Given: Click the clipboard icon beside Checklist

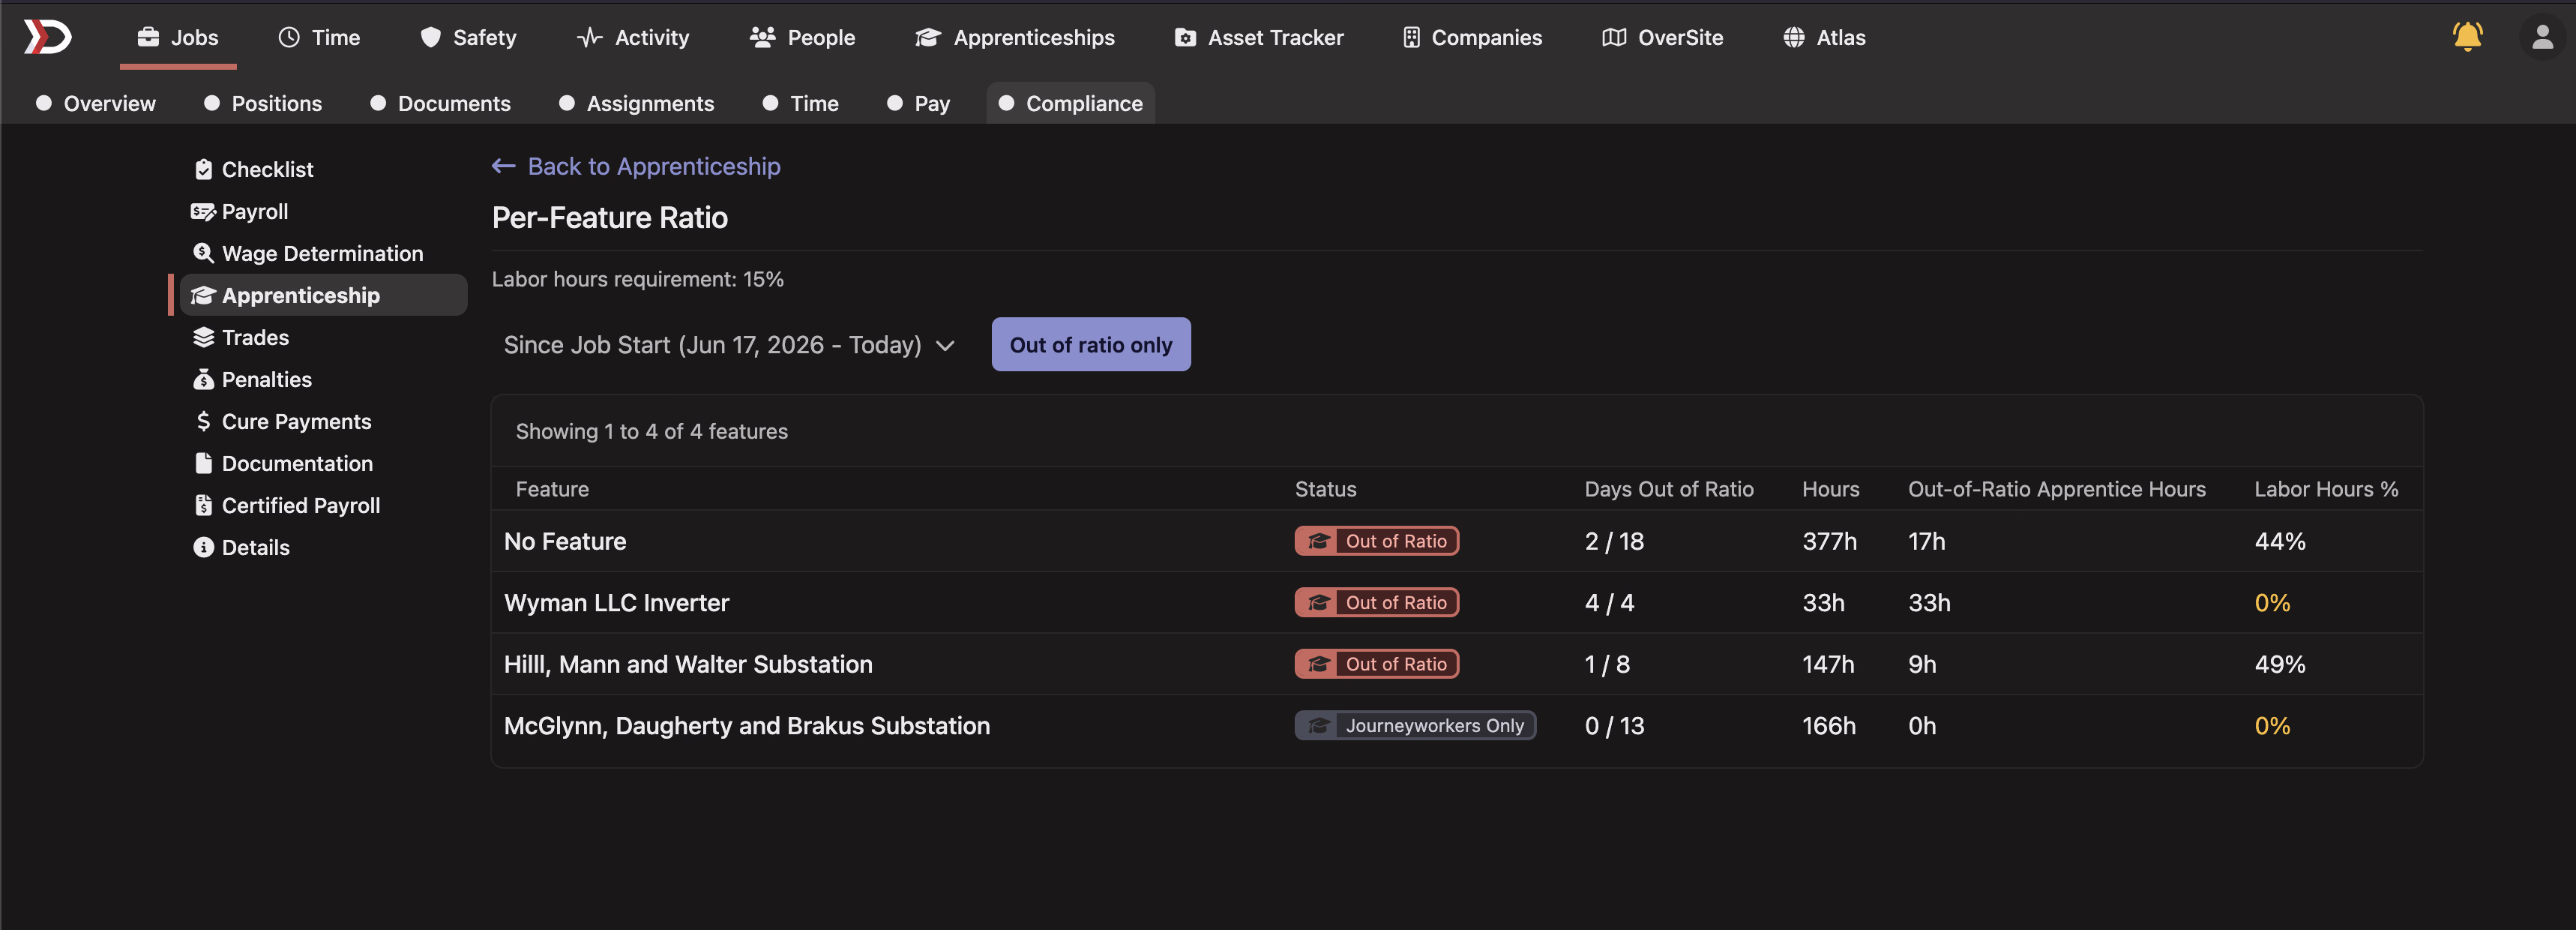Looking at the screenshot, I should tap(204, 169).
